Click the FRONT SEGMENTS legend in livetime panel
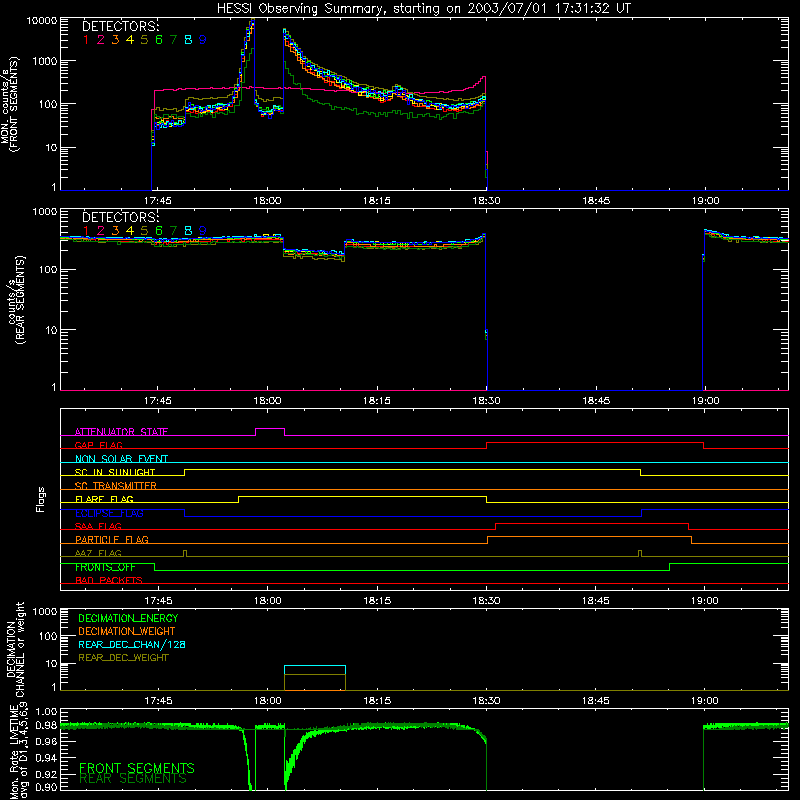 tap(137, 768)
